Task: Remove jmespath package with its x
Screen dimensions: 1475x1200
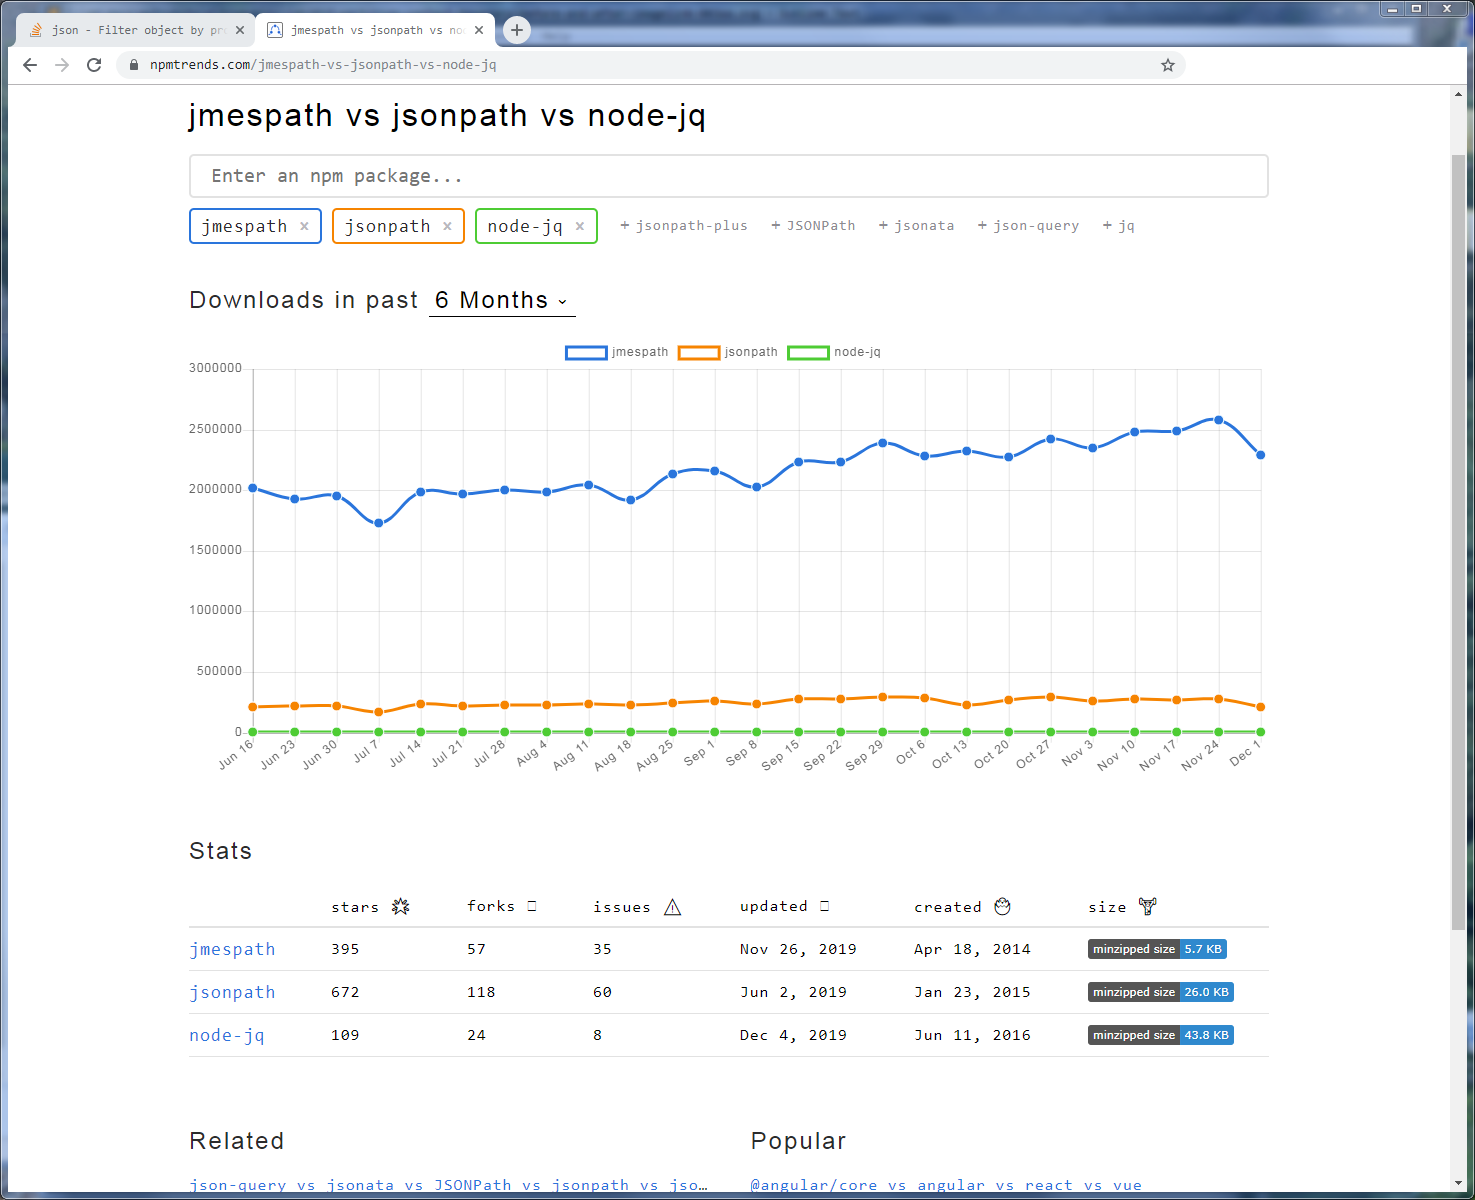Action: click(x=304, y=226)
